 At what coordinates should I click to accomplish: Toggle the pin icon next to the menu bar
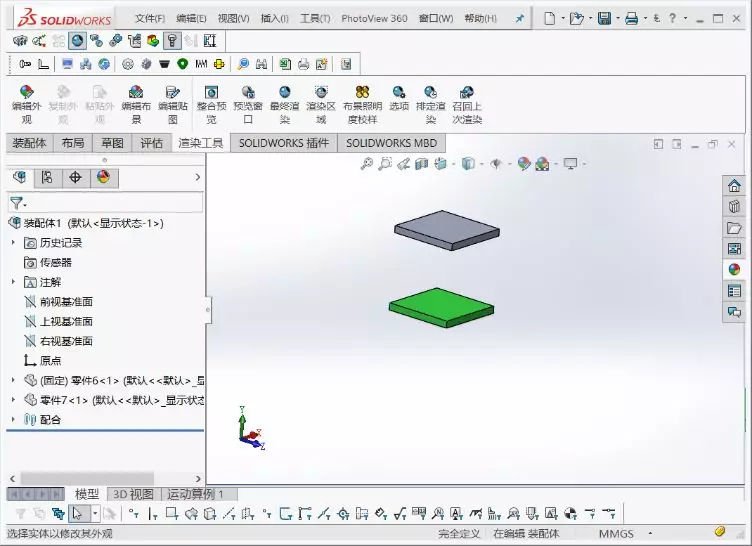[519, 19]
